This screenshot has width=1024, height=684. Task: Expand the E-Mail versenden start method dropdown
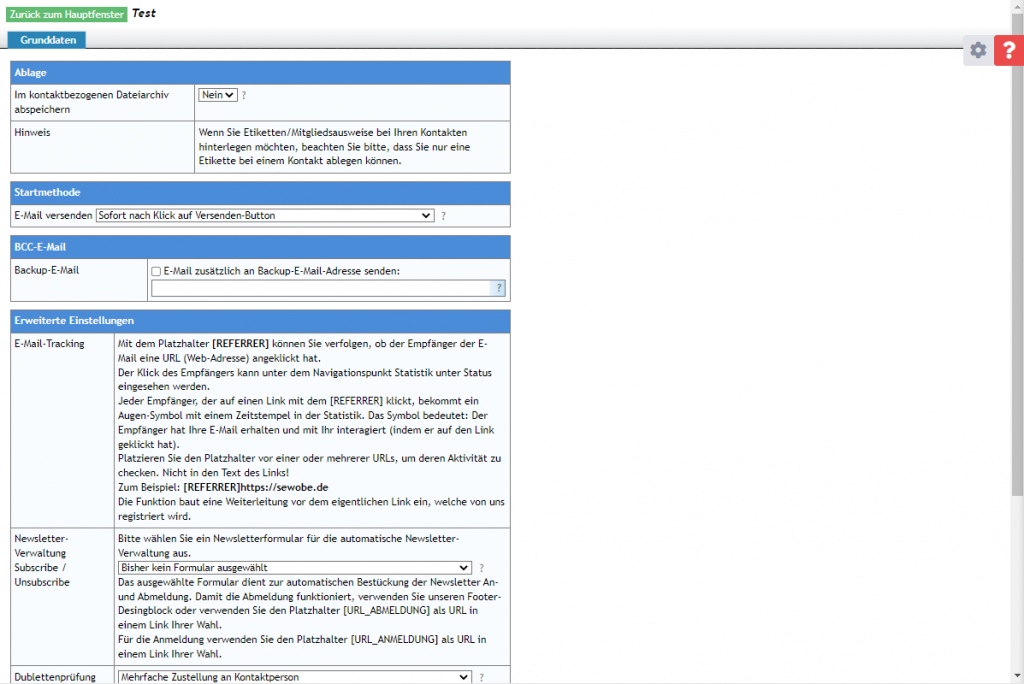pos(265,216)
